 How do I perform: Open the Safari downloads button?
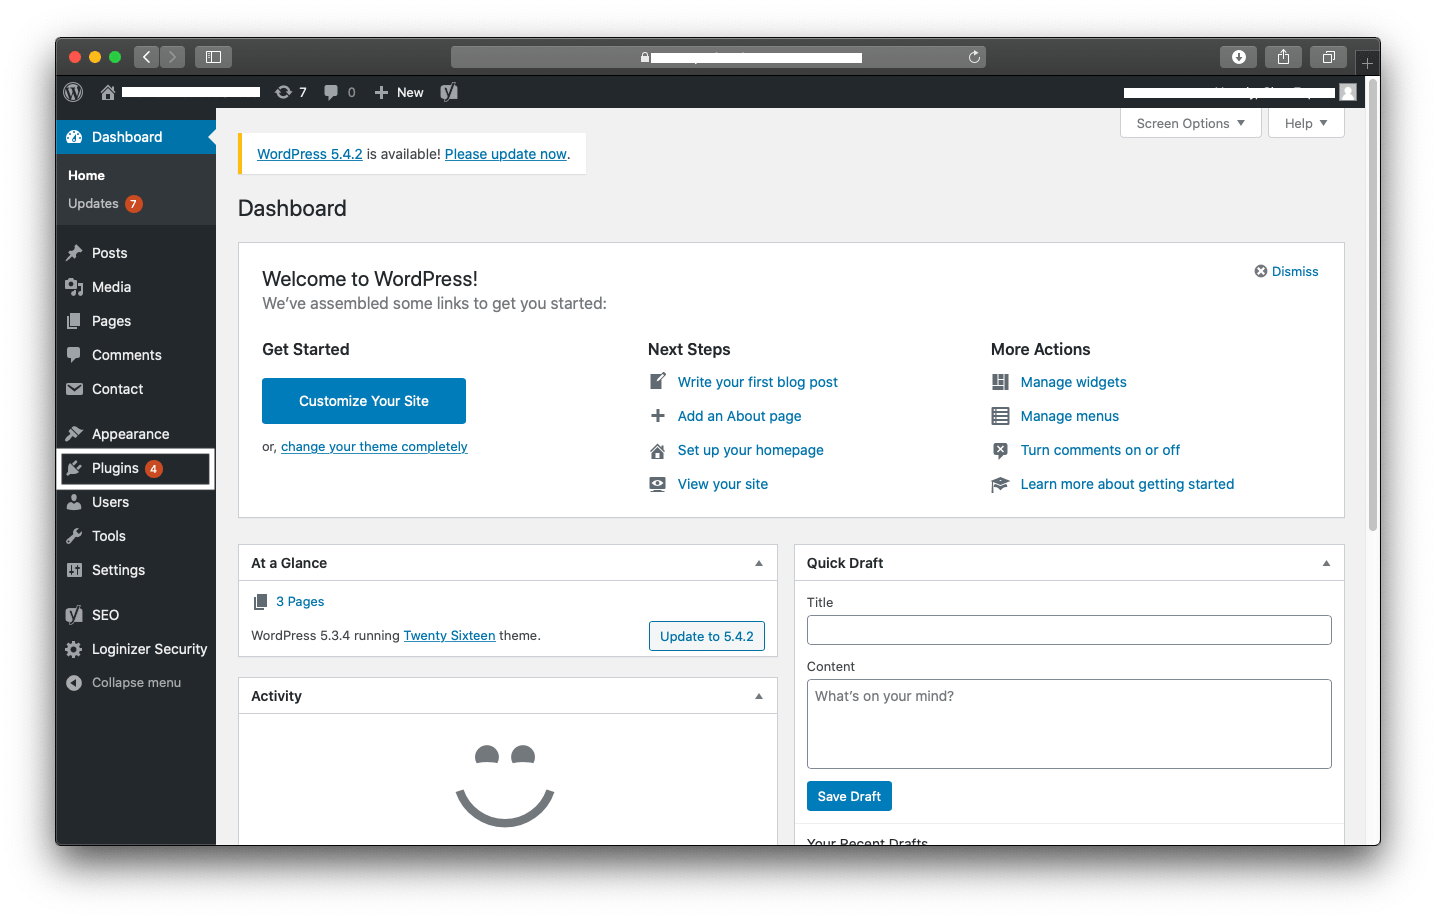coord(1238,57)
